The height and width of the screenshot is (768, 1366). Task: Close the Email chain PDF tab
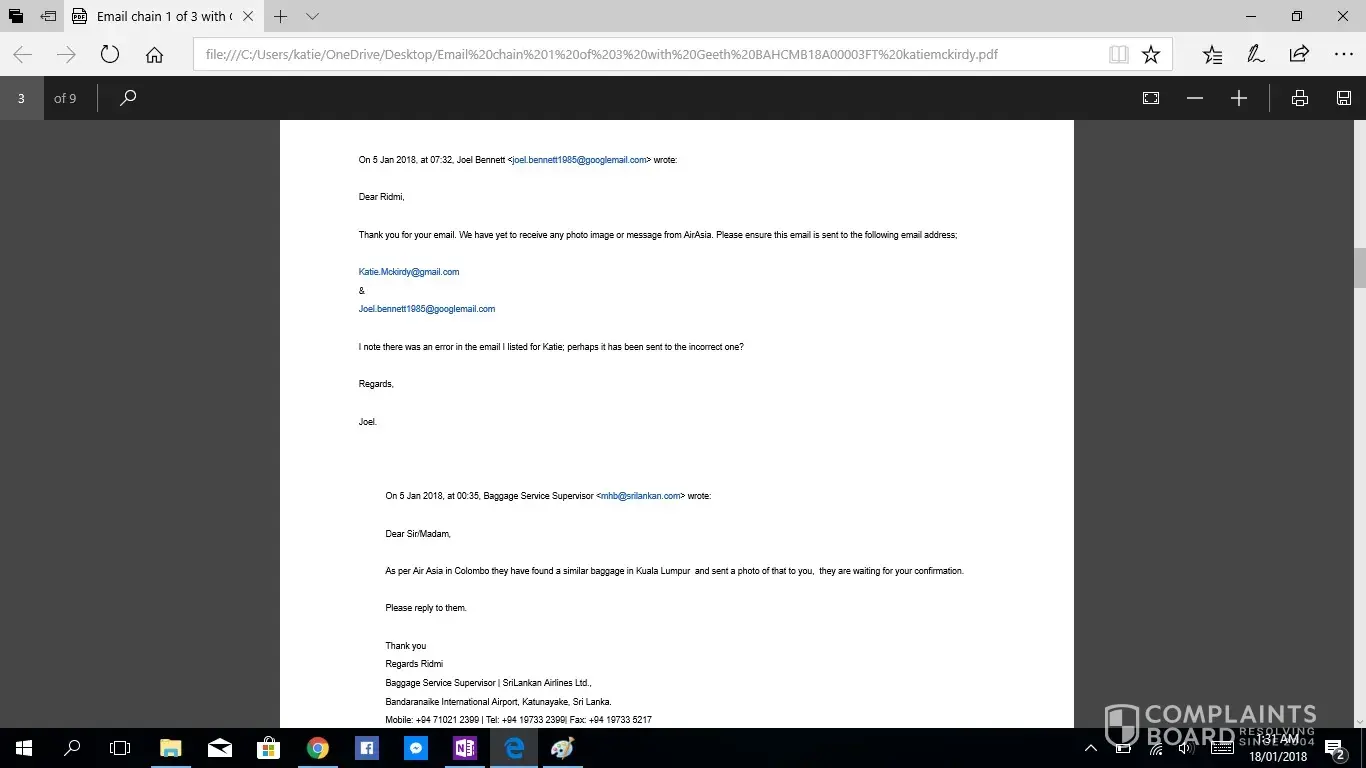(248, 17)
